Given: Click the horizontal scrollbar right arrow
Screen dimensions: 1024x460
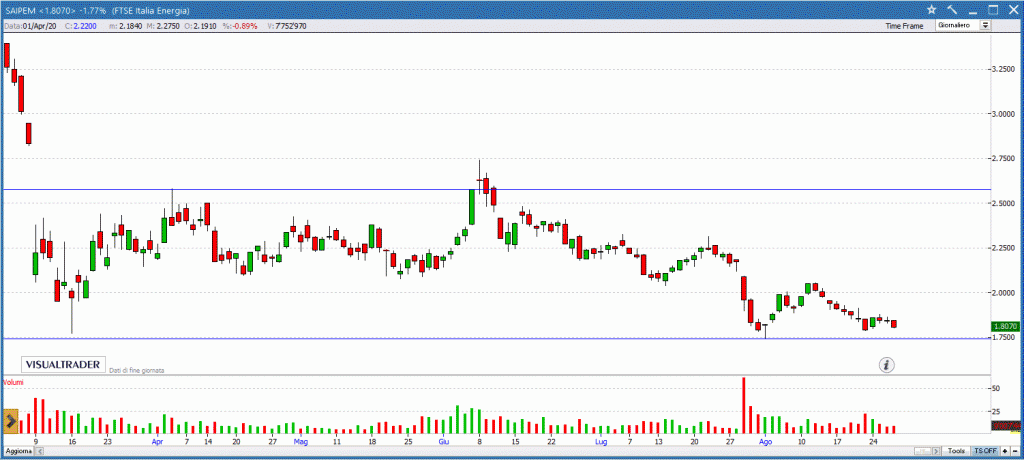Looking at the screenshot, I should pos(938,452).
